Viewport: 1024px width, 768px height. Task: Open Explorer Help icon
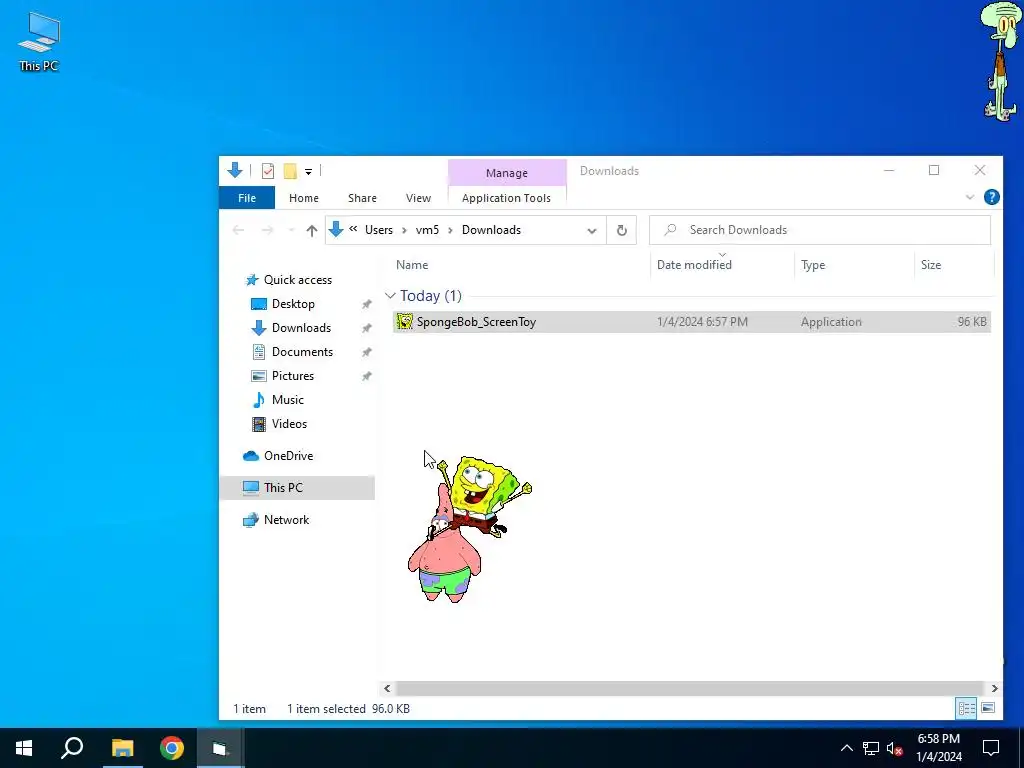coord(991,197)
